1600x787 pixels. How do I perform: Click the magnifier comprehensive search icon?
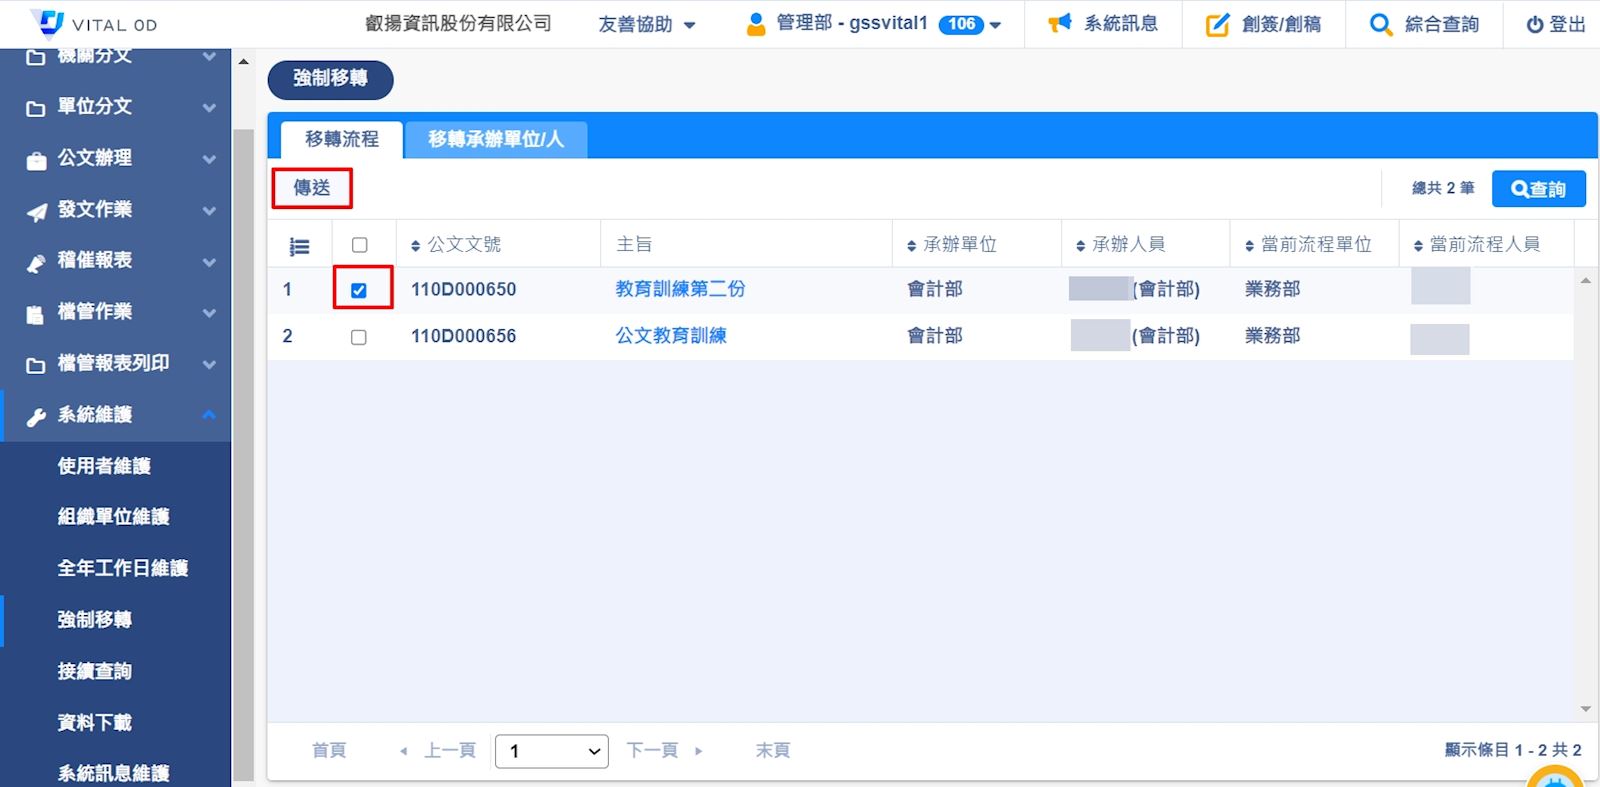tap(1380, 24)
